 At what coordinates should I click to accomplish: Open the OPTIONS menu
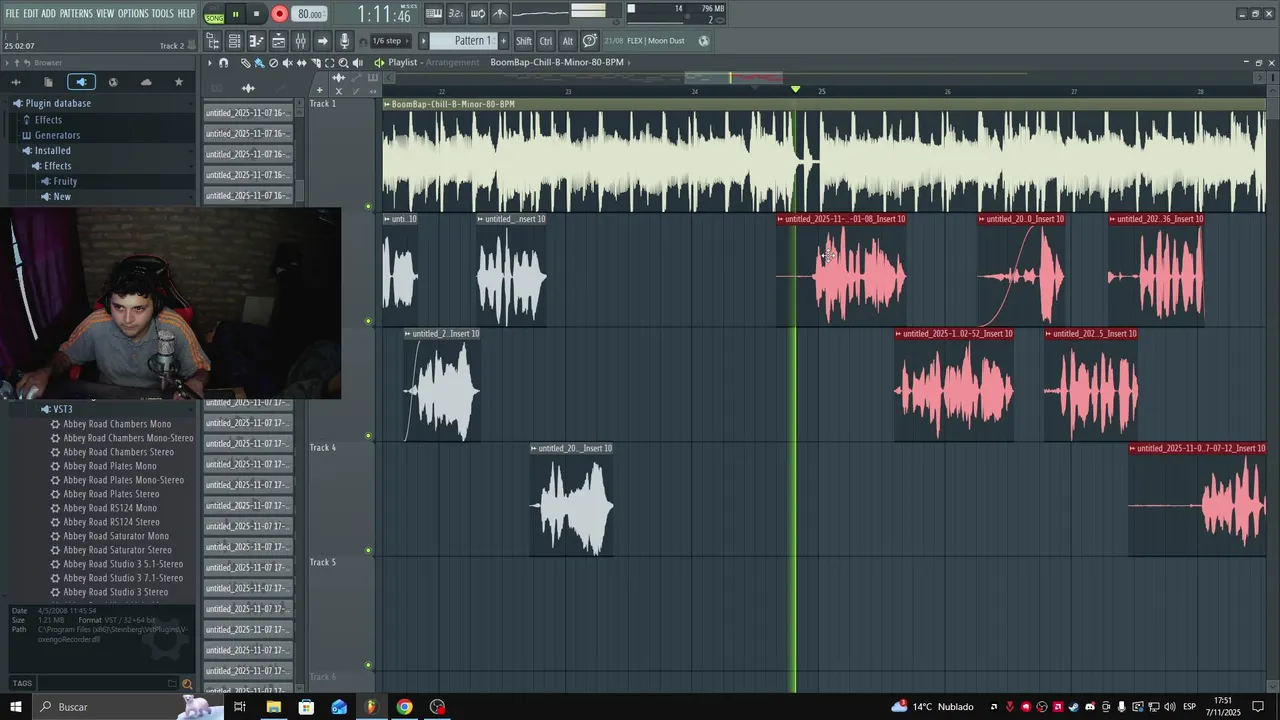[x=133, y=13]
